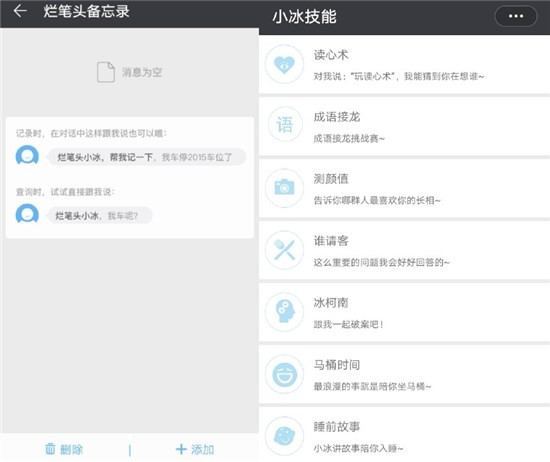Tap the trash icon next to 删除

[50, 449]
